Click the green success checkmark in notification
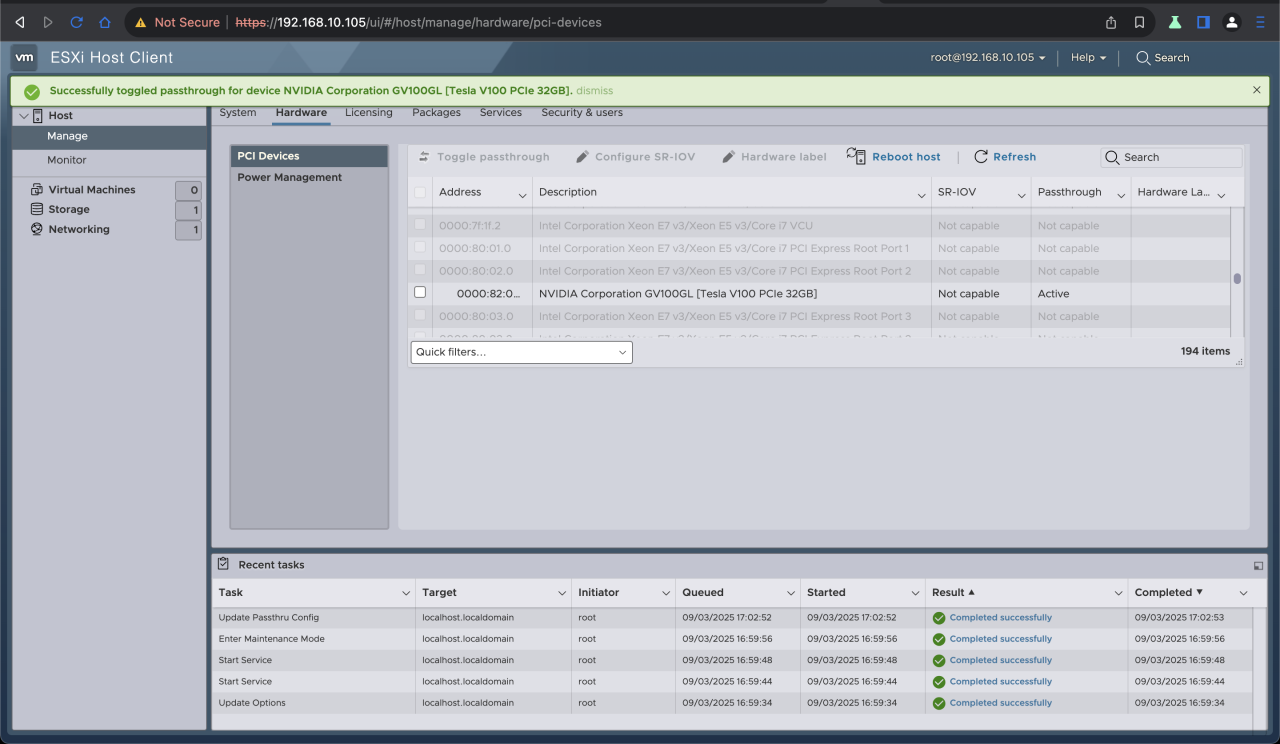Viewport: 1280px width, 744px height. click(x=32, y=91)
